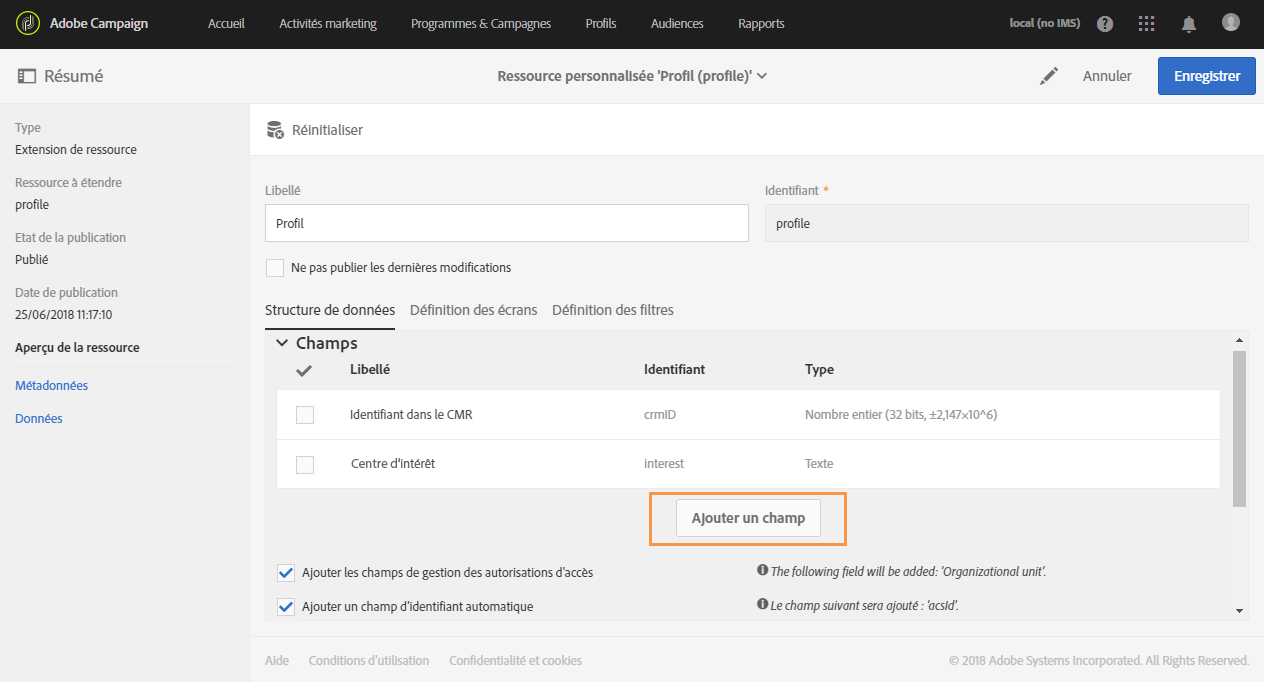
Task: Open the user profile avatar icon
Action: (1231, 22)
